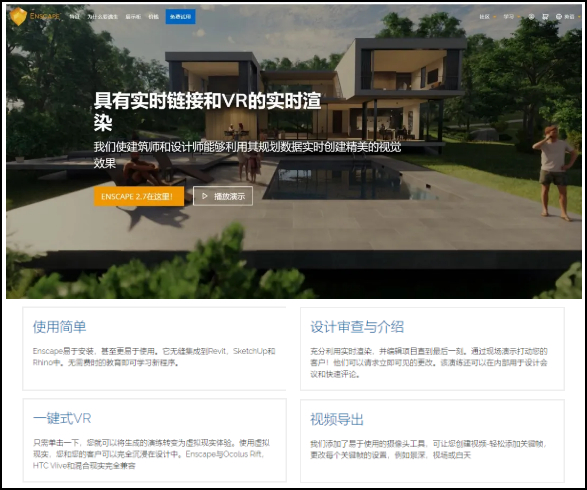
Task: Click the blue 免费试用 button
Action: pos(180,16)
